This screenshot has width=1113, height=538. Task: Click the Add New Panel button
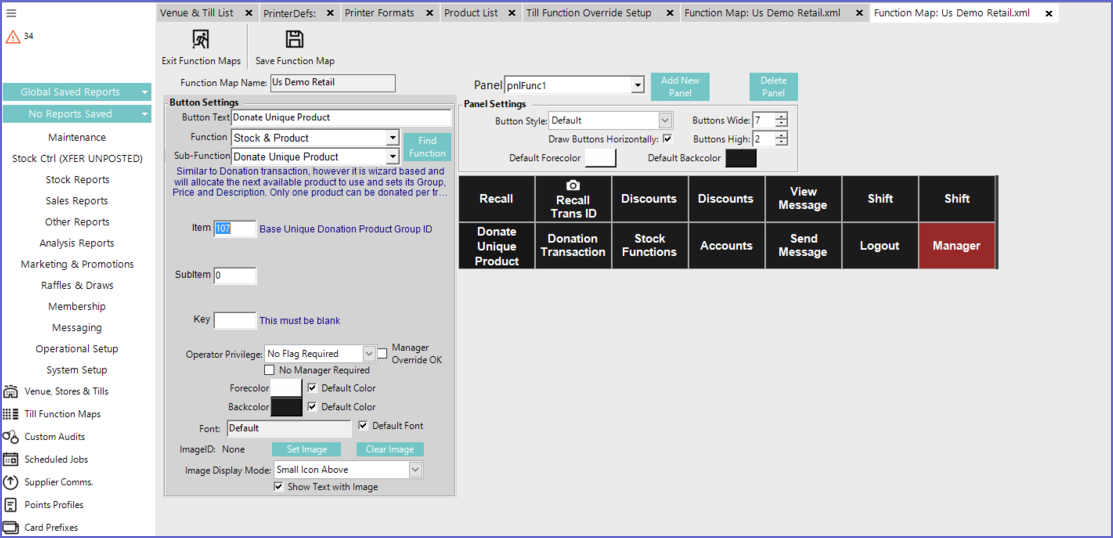pos(680,87)
